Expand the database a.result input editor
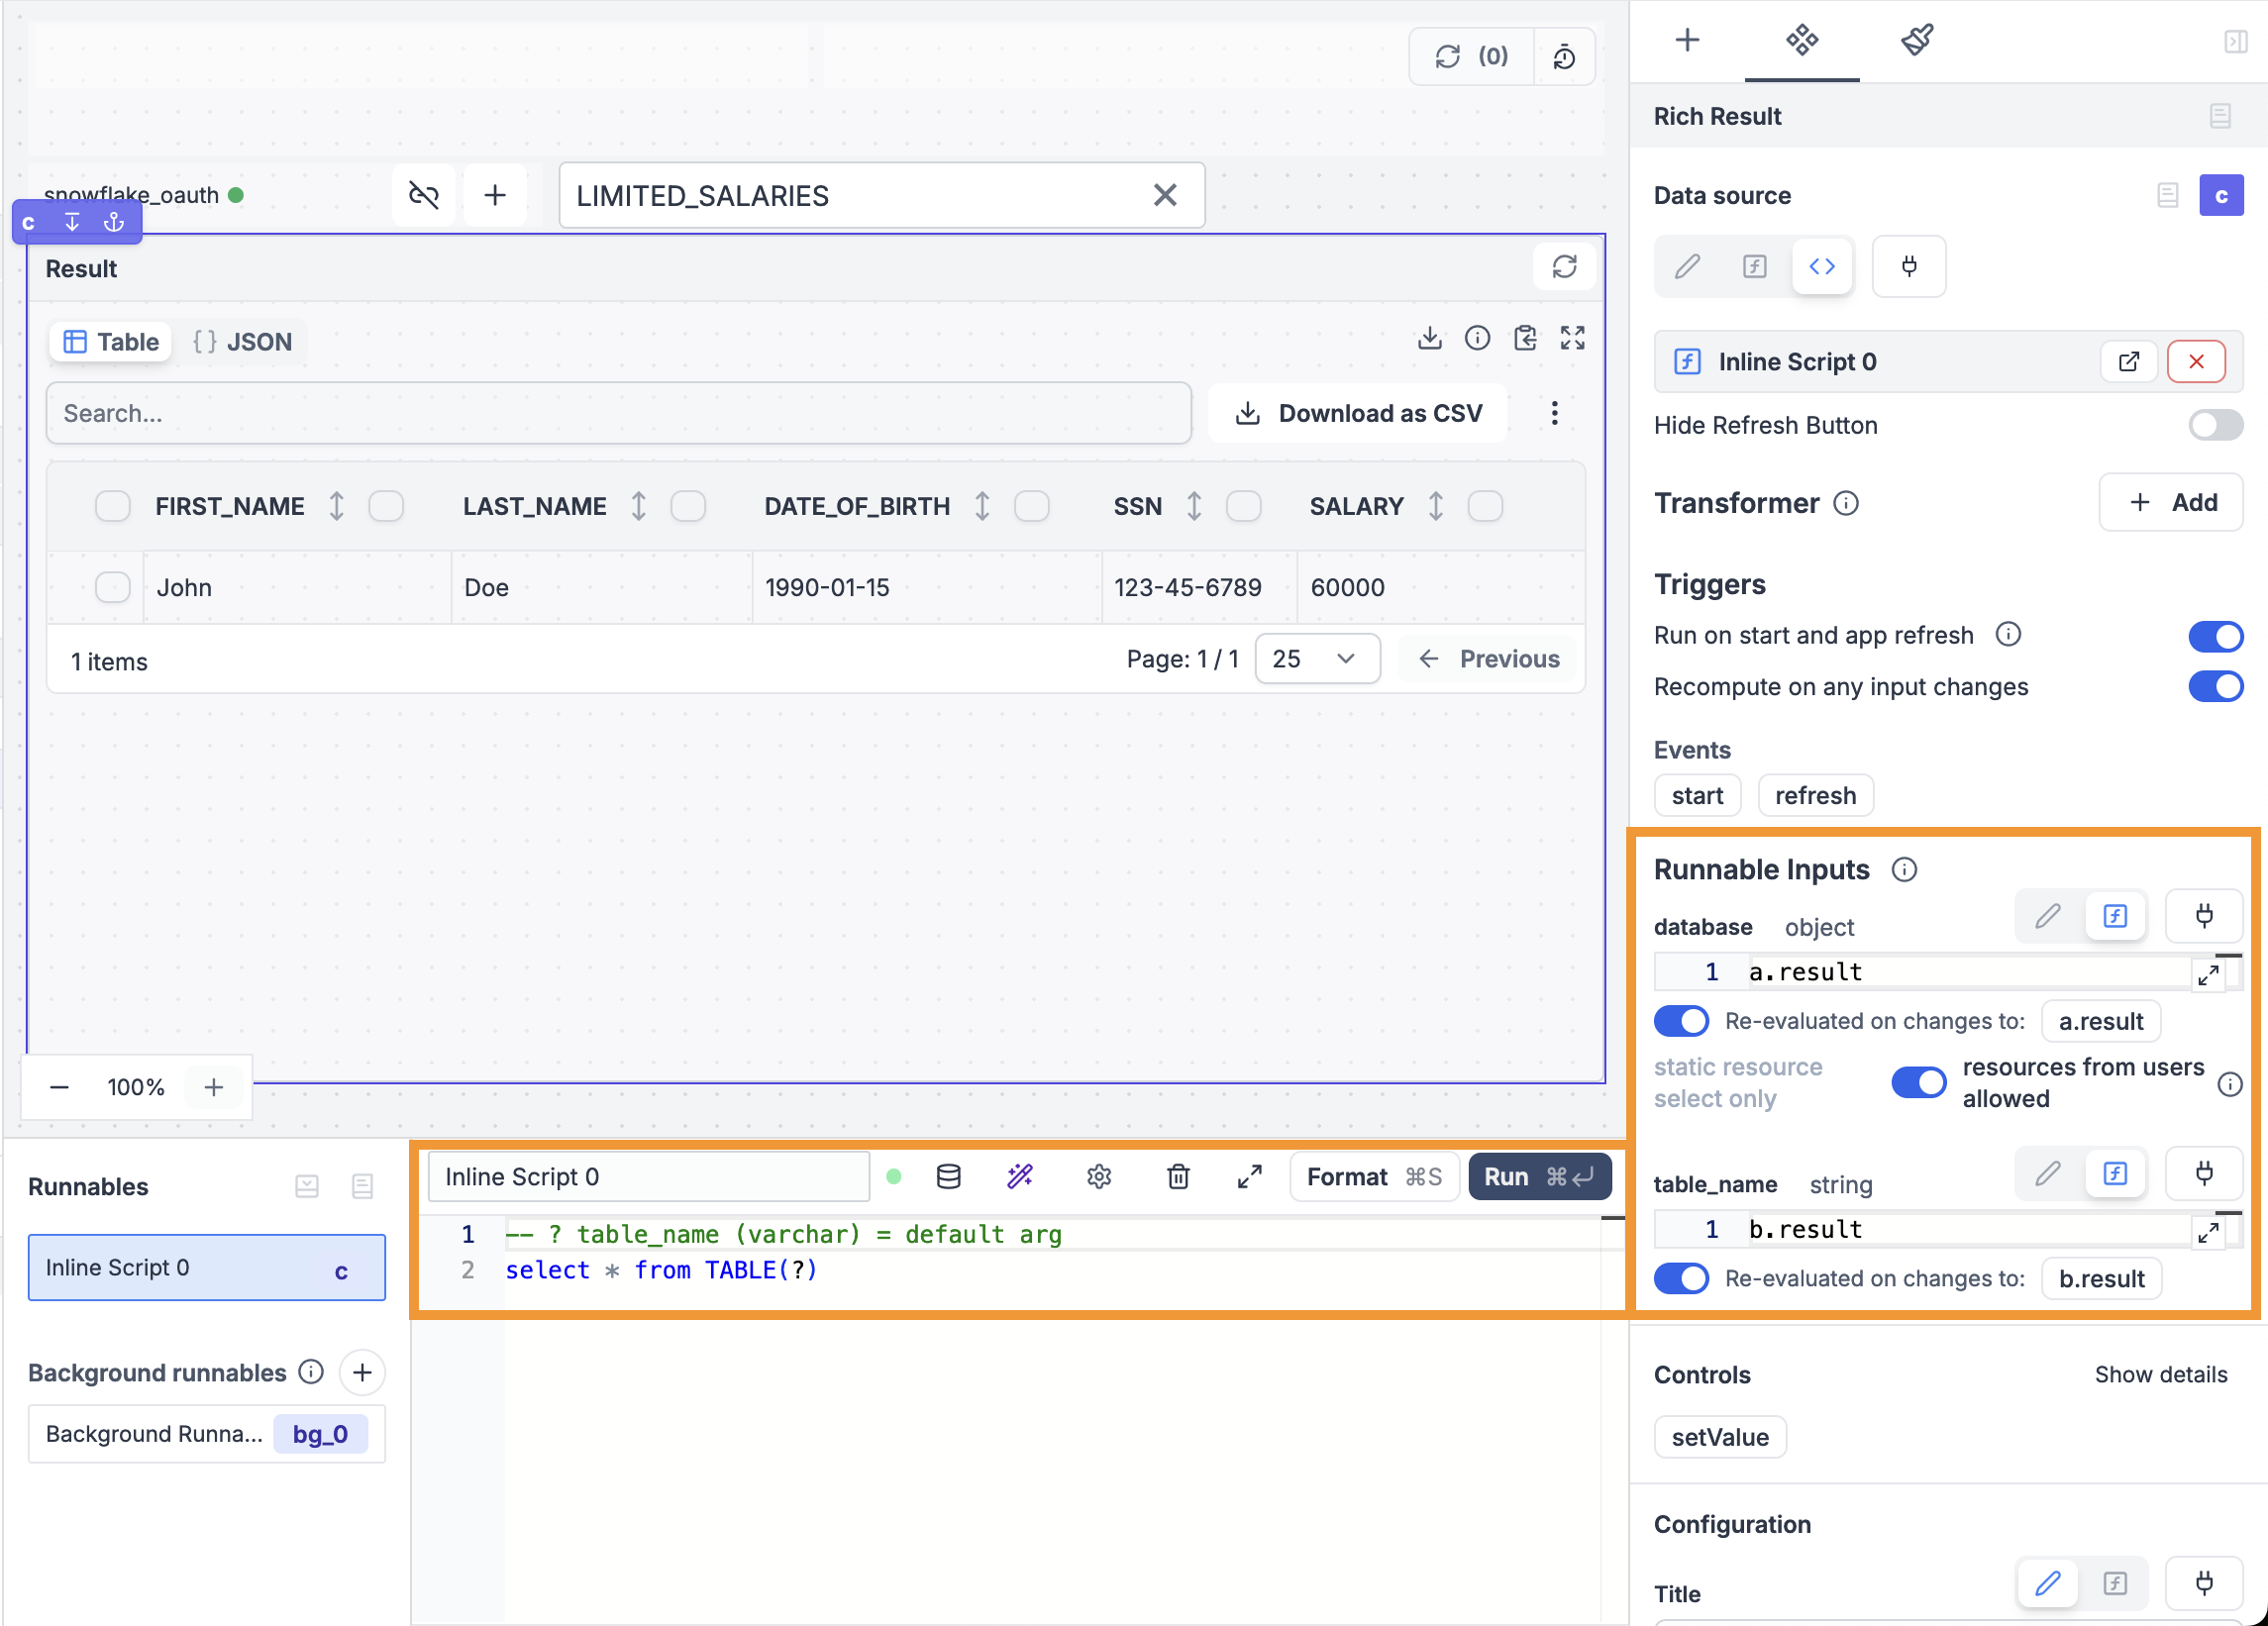The image size is (2268, 1626). click(2210, 975)
